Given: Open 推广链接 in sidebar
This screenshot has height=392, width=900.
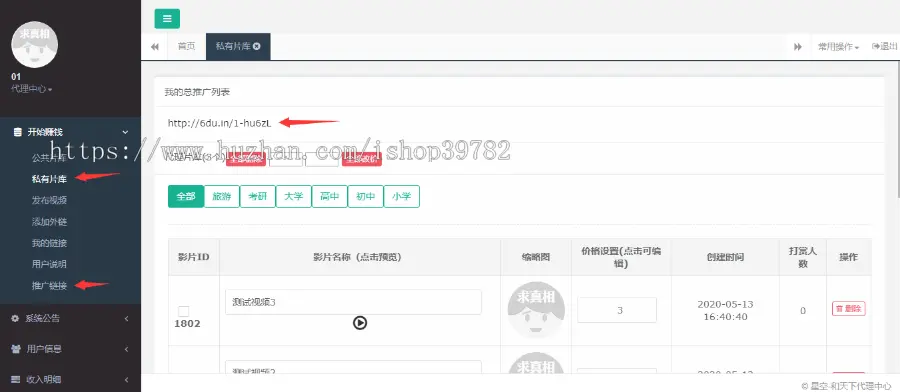Looking at the screenshot, I should coord(49,285).
